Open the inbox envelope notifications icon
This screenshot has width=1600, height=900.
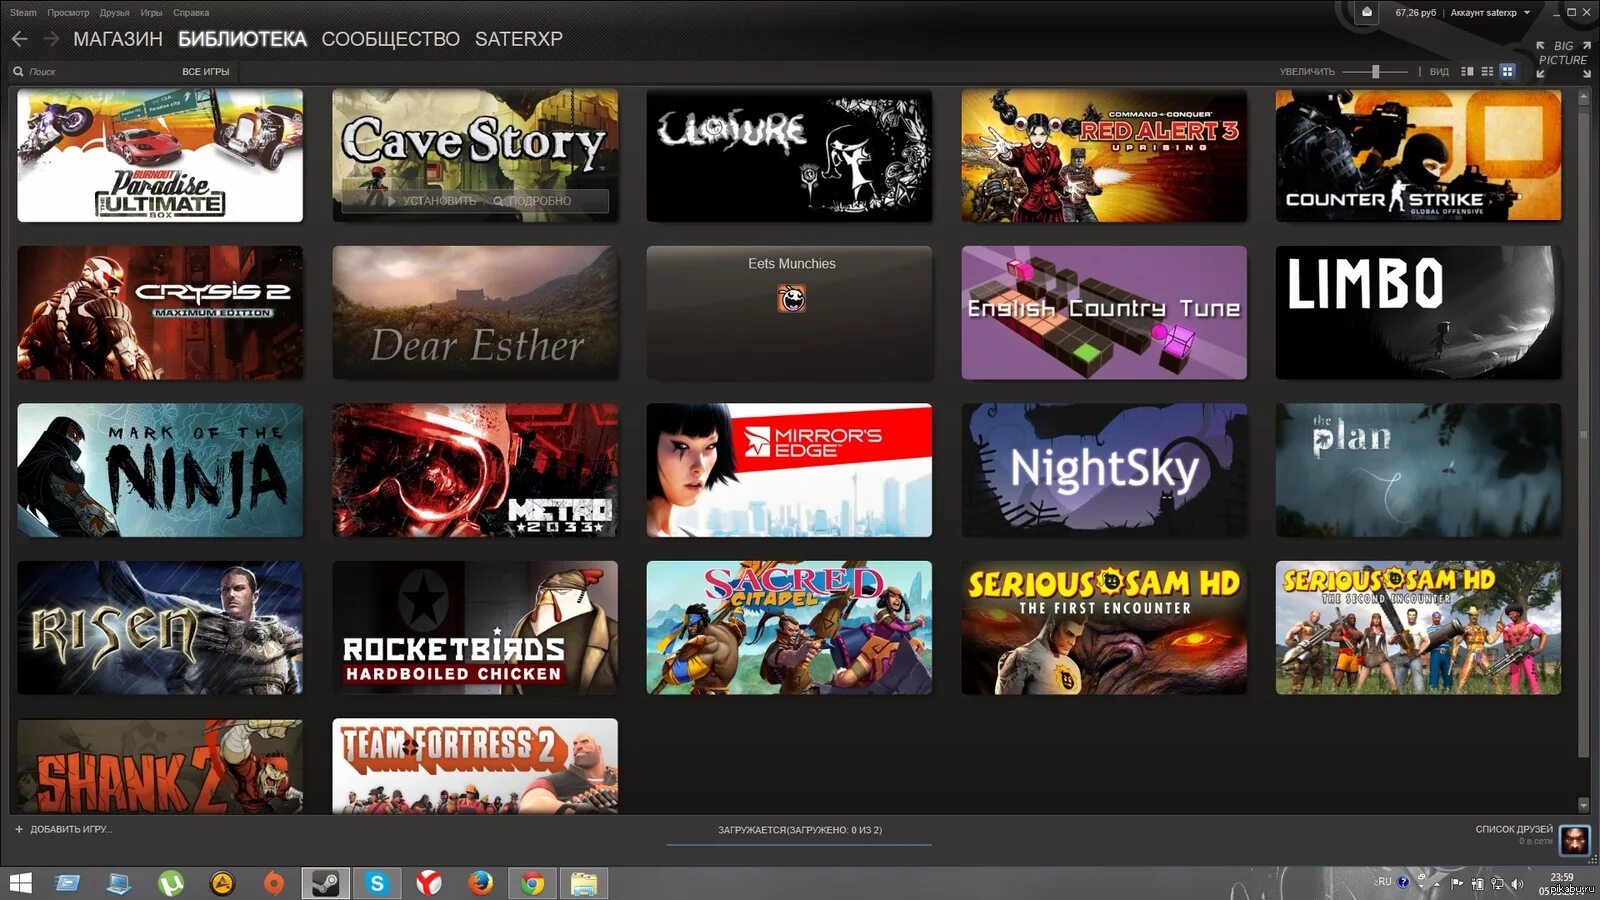(x=1367, y=12)
